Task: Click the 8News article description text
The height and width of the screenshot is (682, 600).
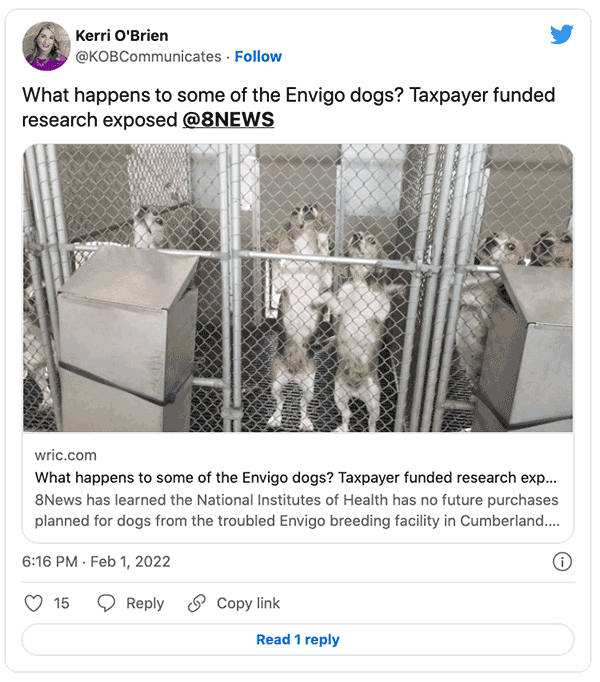Action: click(297, 510)
